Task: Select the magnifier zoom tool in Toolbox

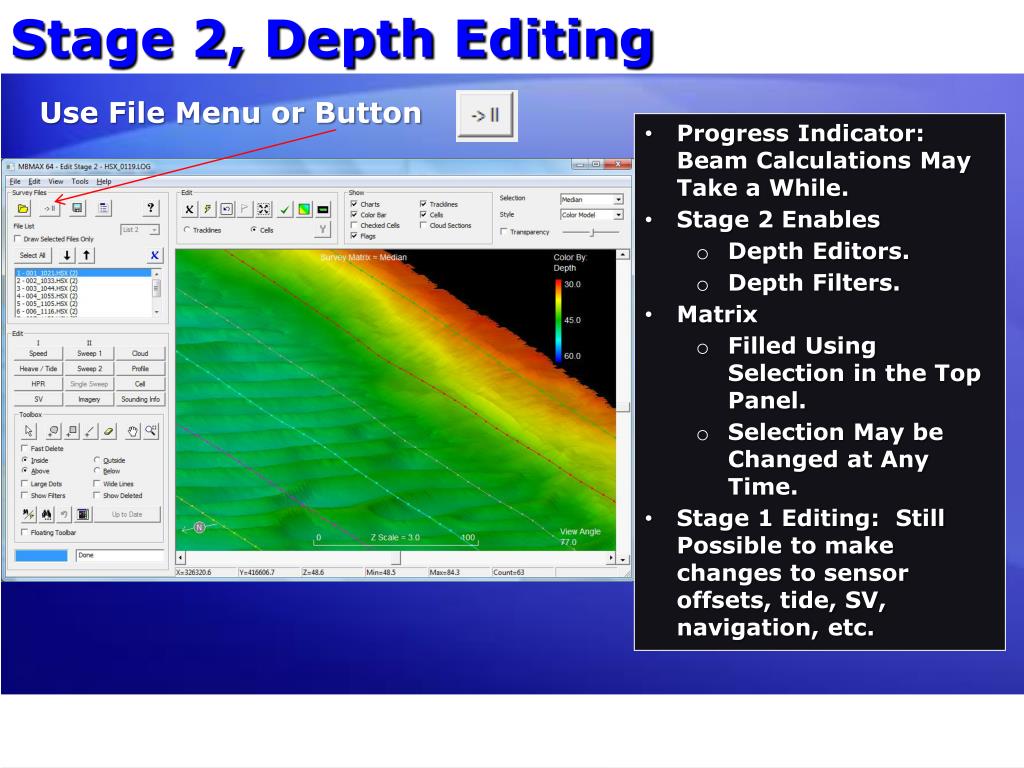Action: click(151, 431)
